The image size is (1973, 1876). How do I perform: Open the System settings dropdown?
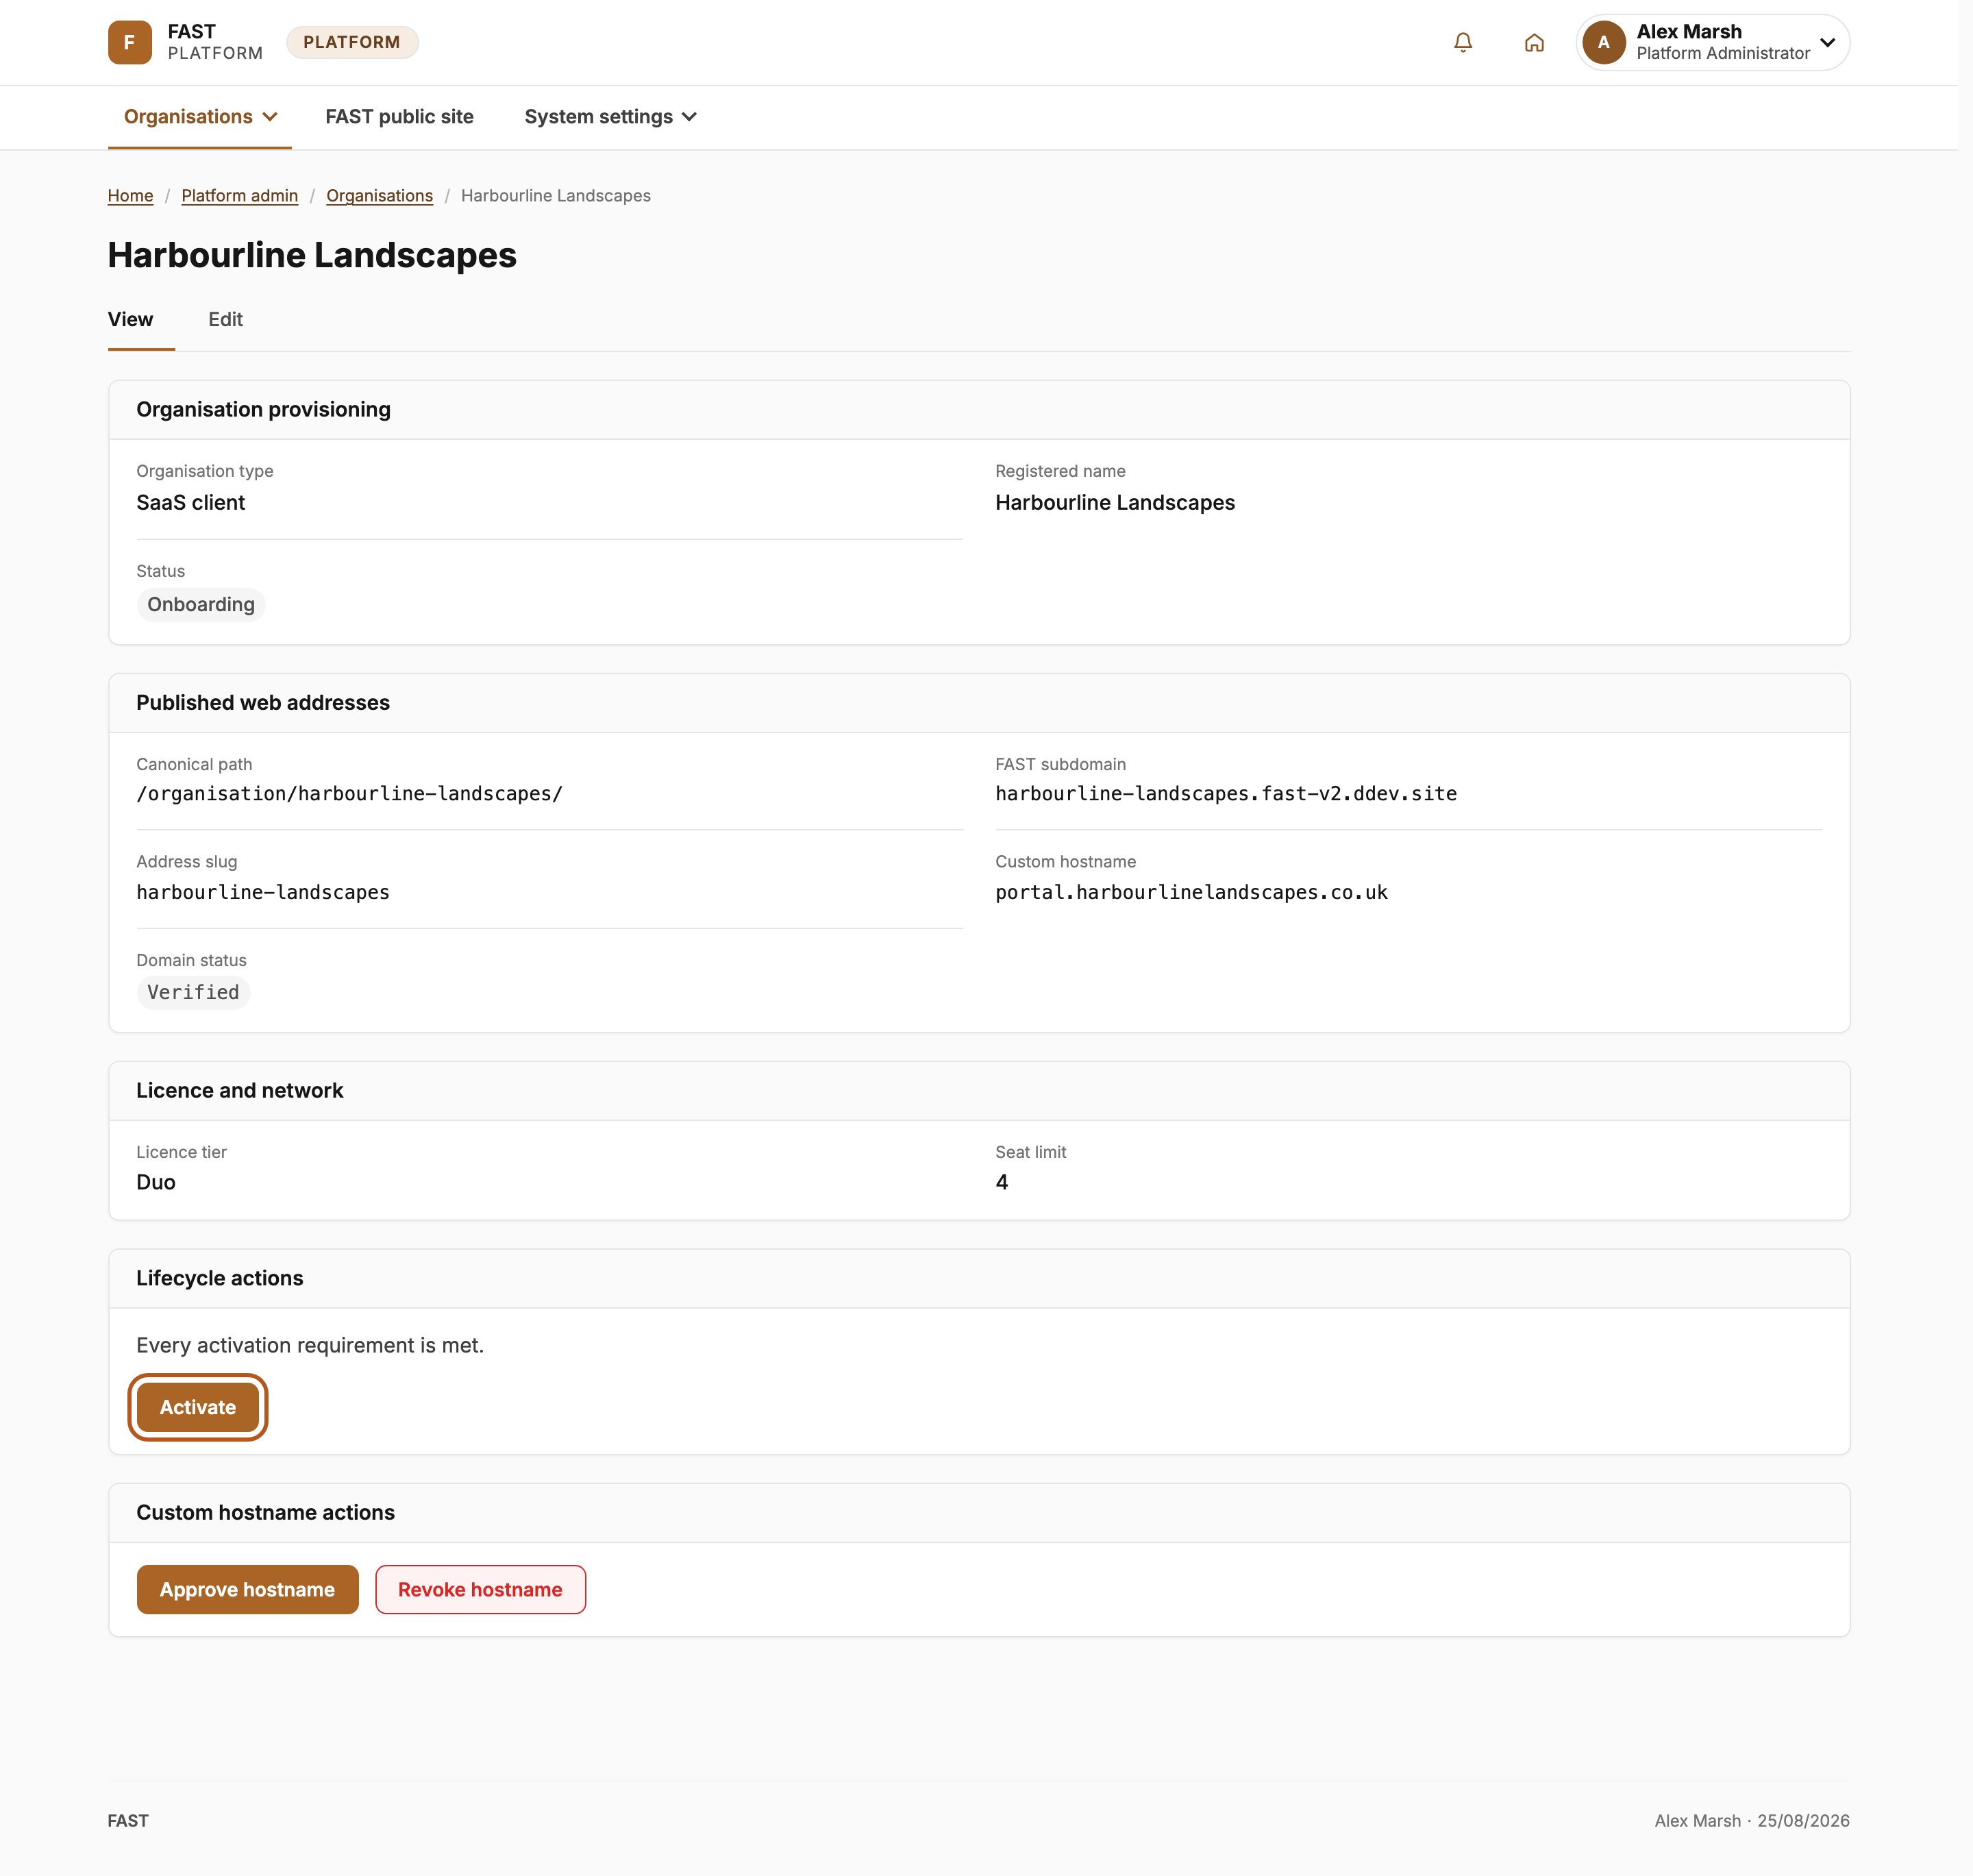coord(610,117)
